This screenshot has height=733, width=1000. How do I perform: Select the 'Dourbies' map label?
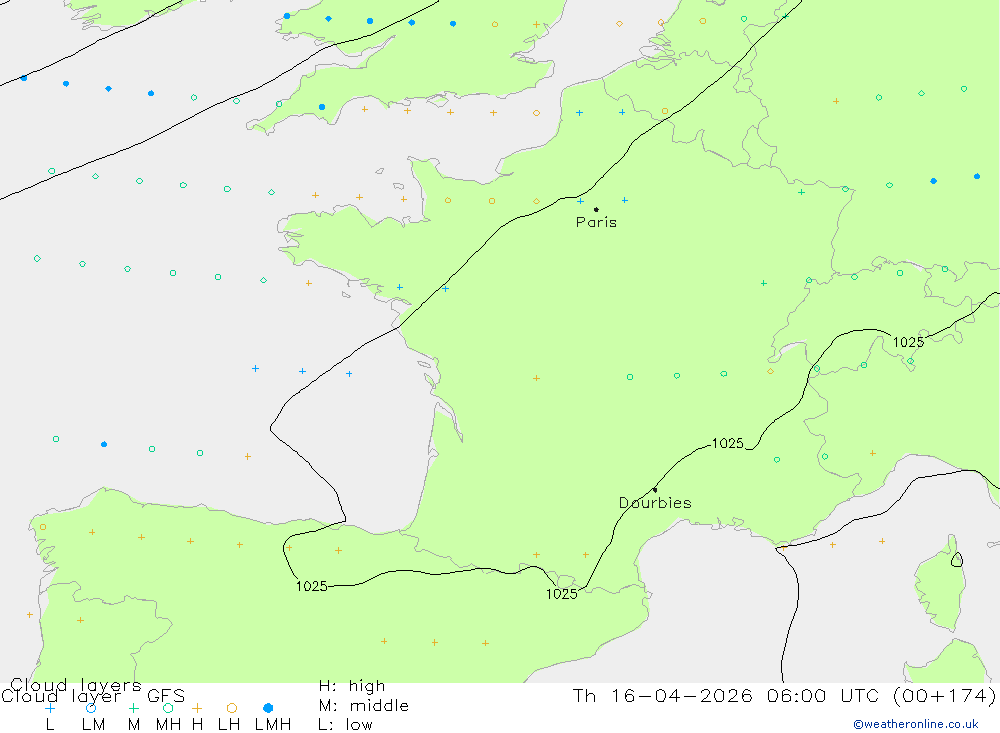pos(655,503)
